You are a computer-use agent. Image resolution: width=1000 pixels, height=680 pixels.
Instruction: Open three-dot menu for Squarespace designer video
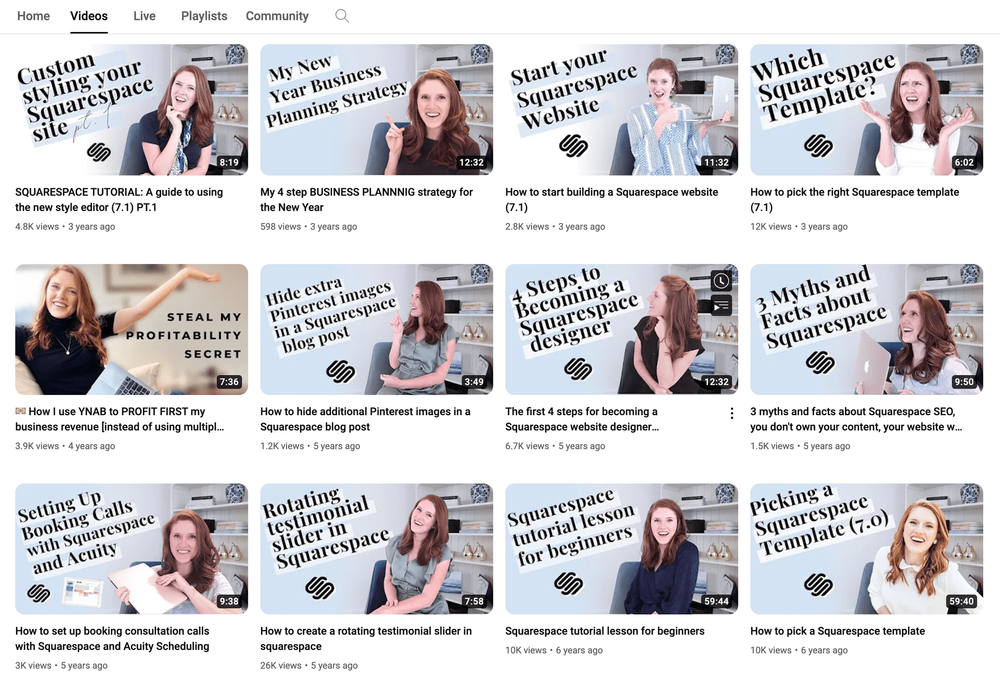(x=732, y=413)
